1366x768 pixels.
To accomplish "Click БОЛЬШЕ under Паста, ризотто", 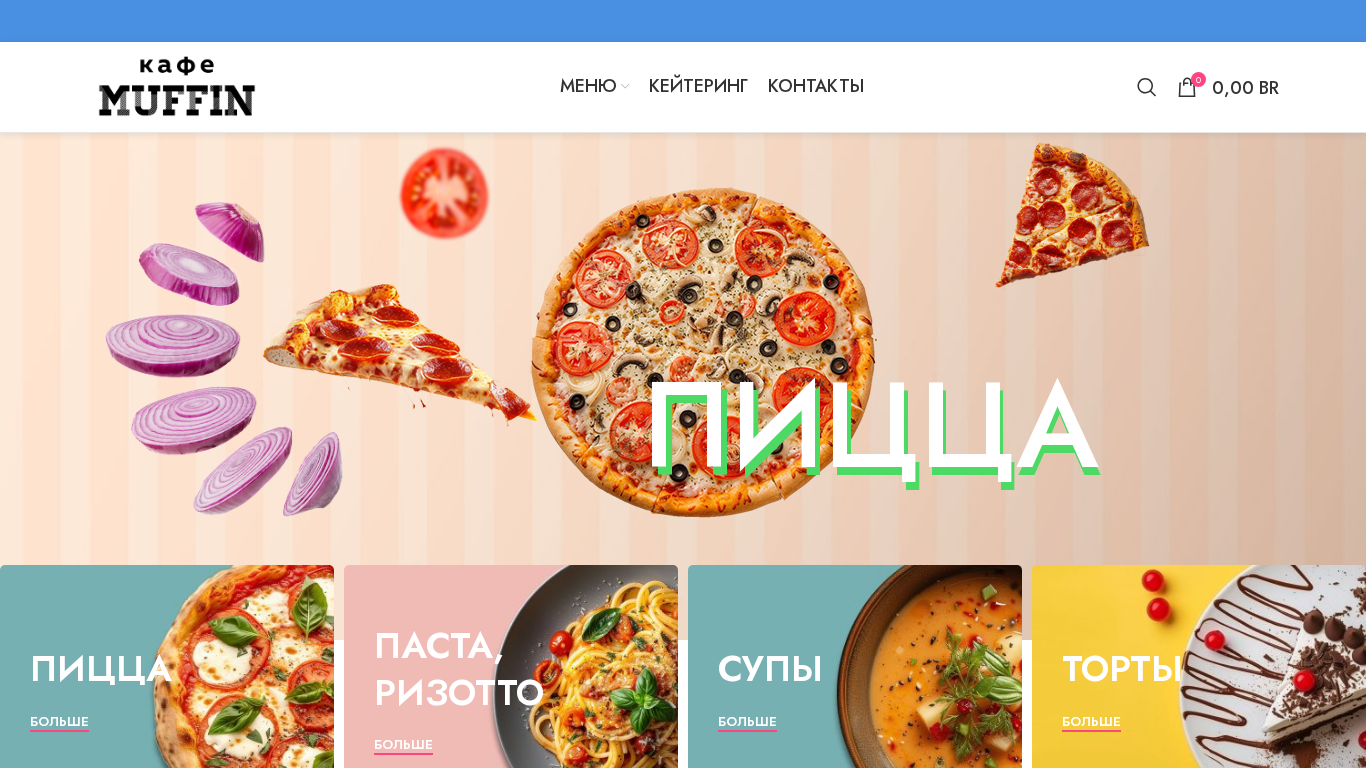I will (x=403, y=745).
